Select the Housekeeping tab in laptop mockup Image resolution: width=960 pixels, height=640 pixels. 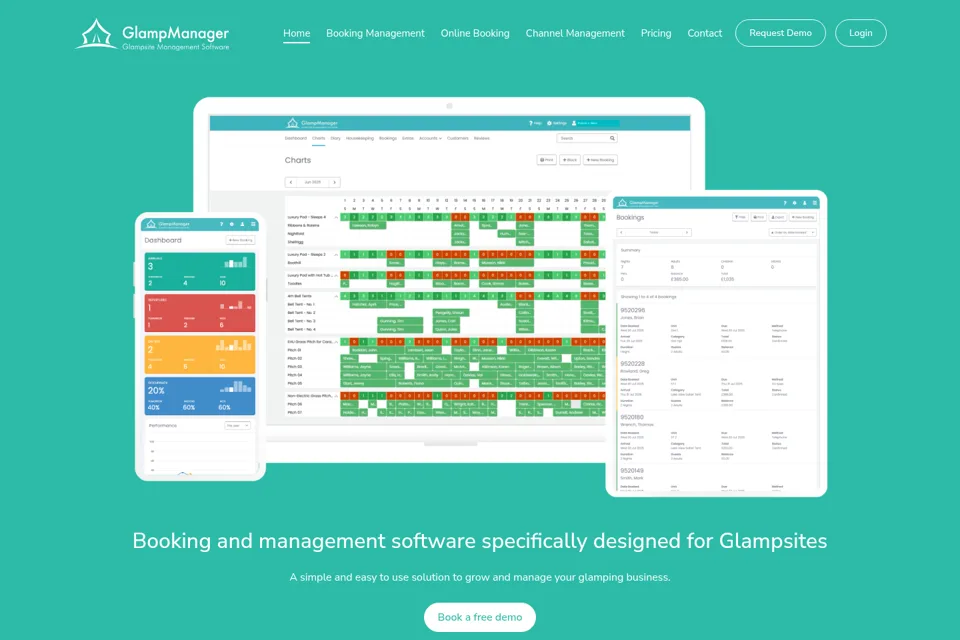click(x=359, y=138)
